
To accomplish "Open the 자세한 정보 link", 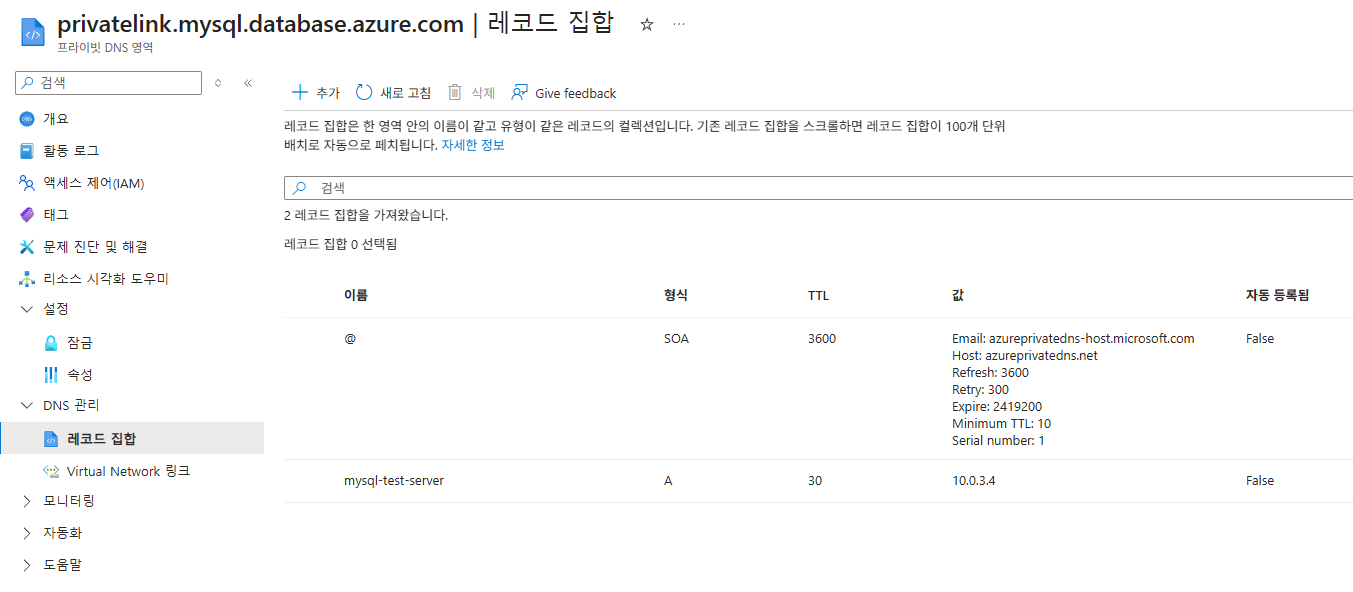I will pos(473,145).
